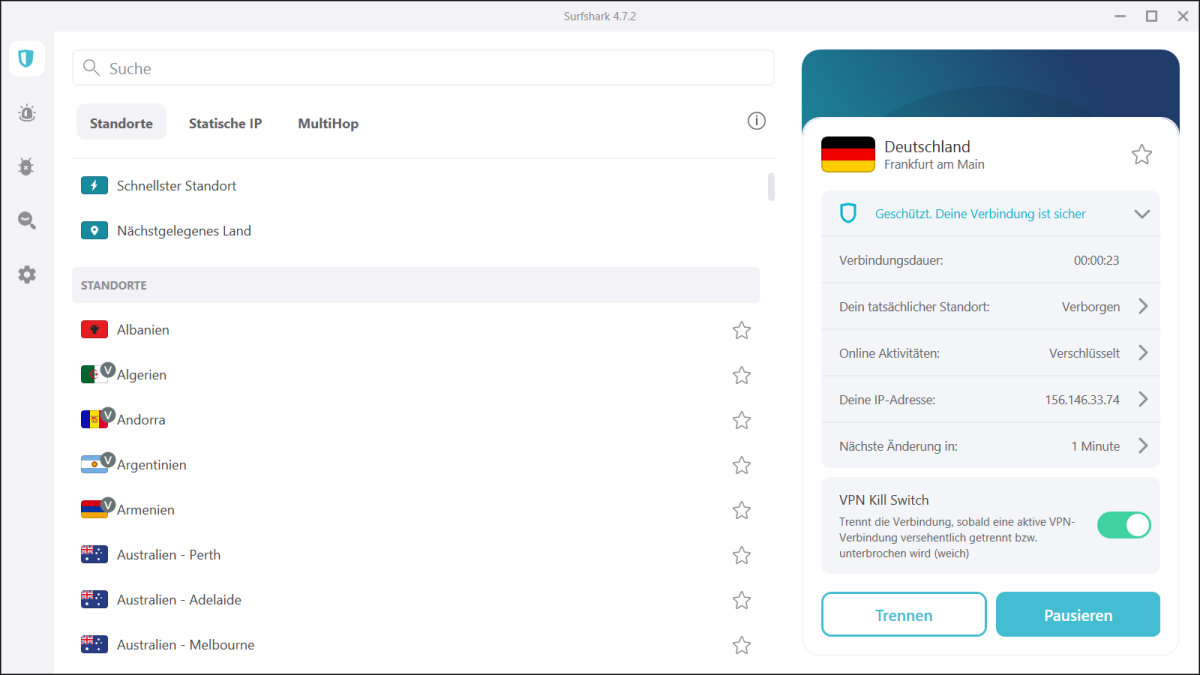Favorite the connected Deutschland location

[1142, 154]
